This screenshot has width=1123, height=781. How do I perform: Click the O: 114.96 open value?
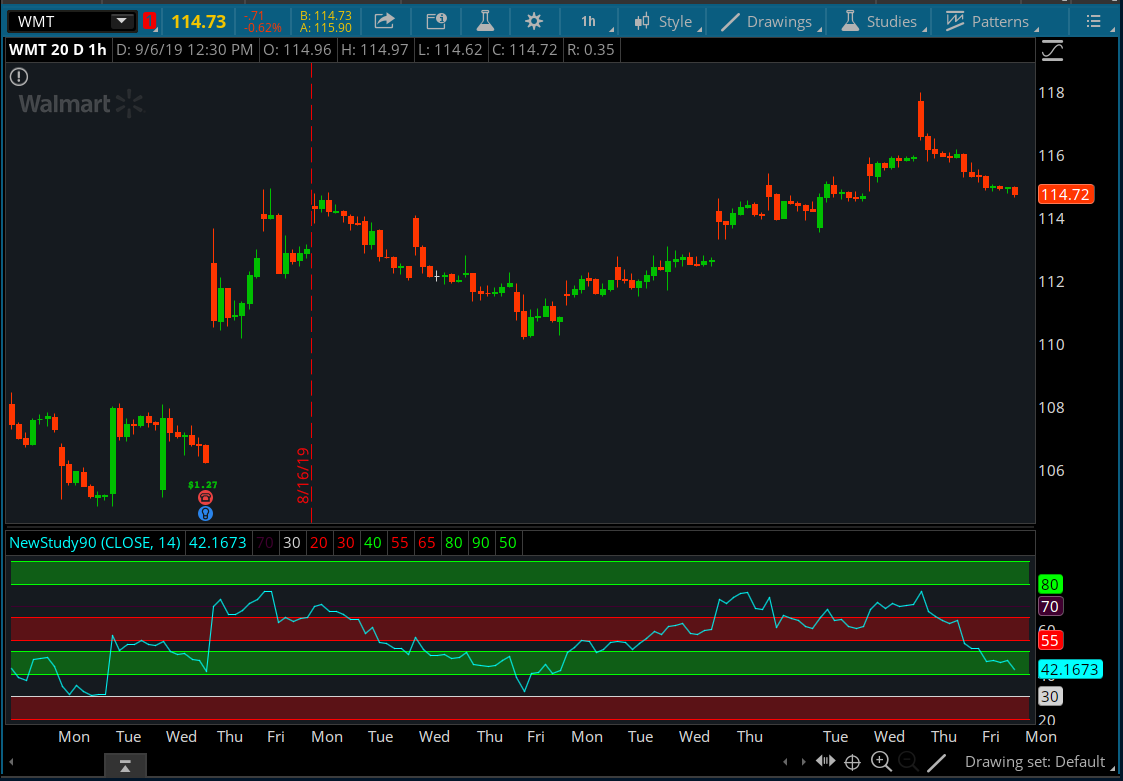[296, 50]
